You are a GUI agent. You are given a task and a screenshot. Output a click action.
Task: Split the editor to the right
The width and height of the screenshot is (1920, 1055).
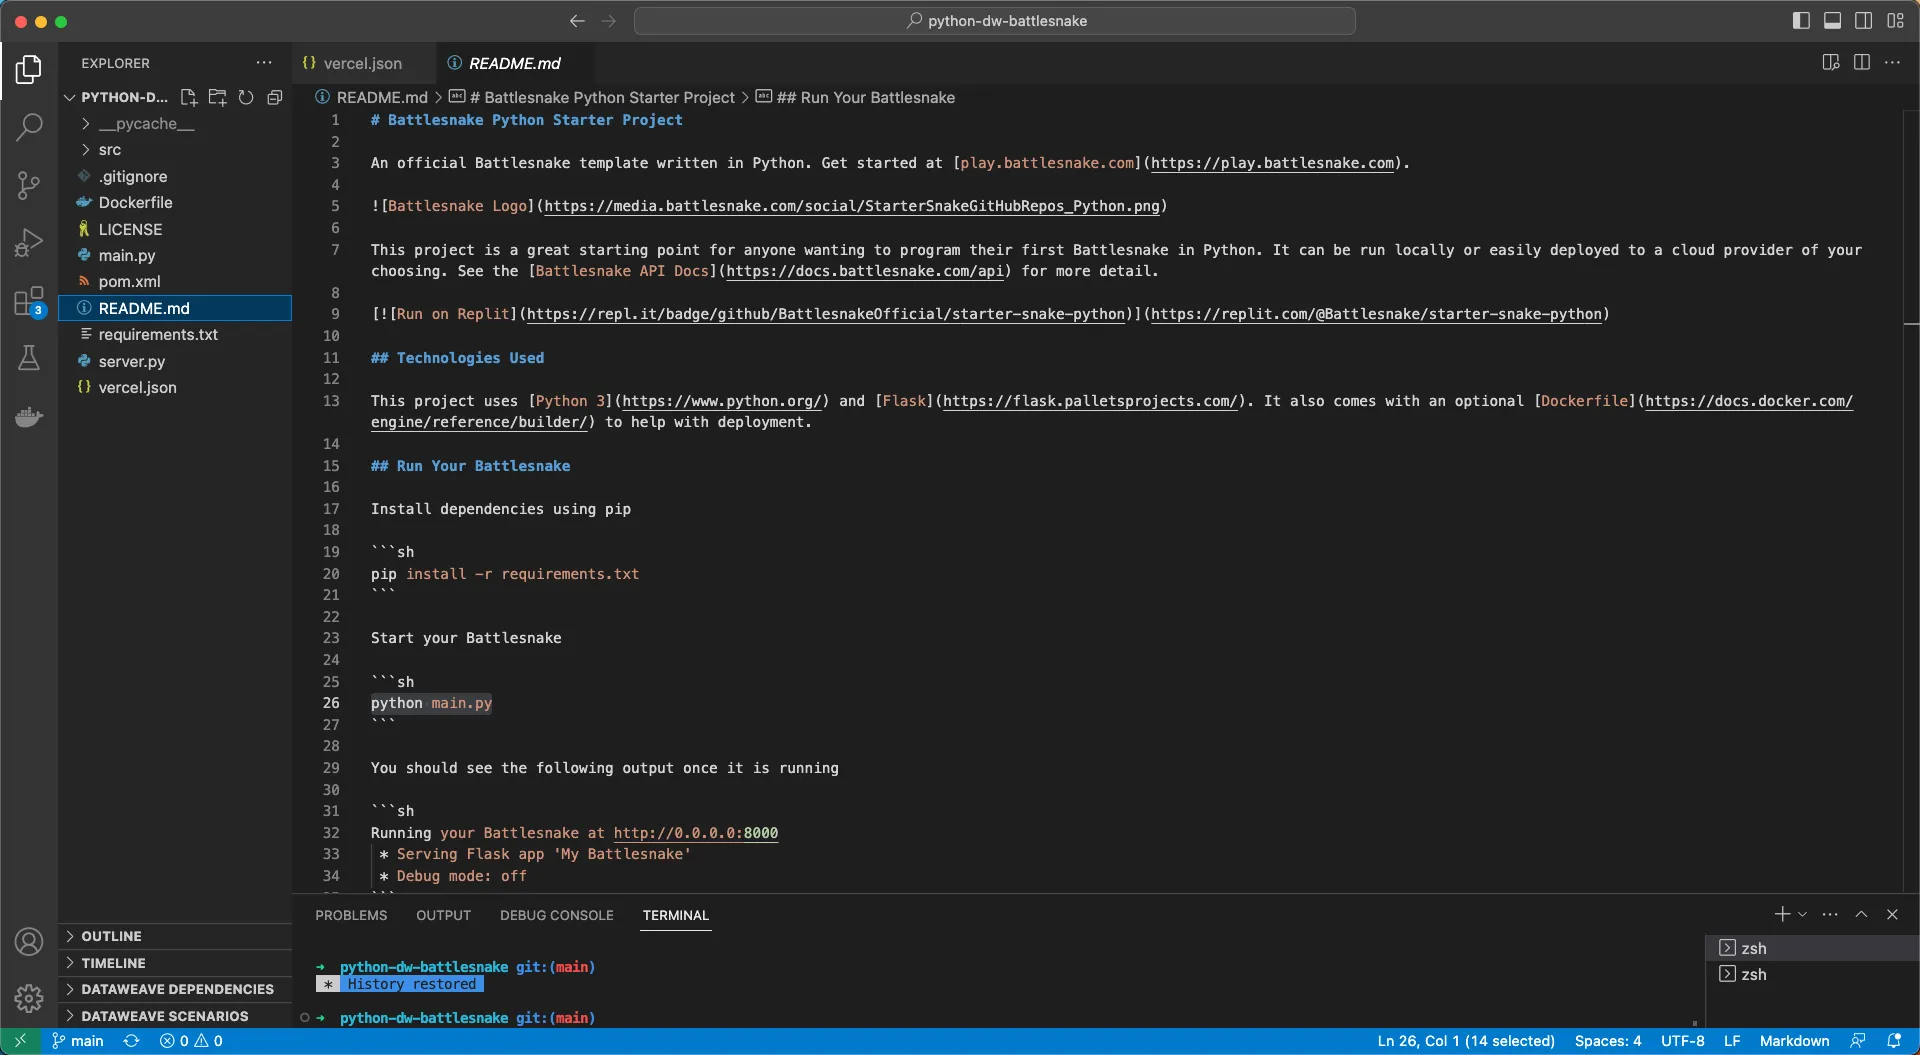click(x=1862, y=63)
